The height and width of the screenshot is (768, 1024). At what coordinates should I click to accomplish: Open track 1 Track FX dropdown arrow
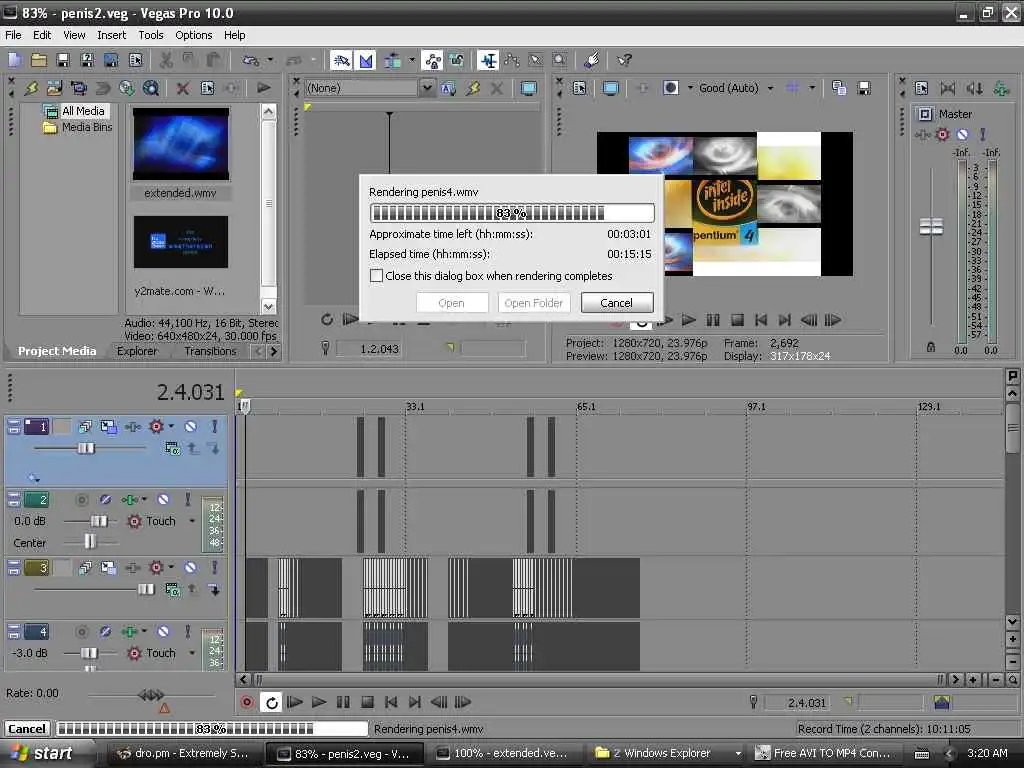click(x=171, y=426)
